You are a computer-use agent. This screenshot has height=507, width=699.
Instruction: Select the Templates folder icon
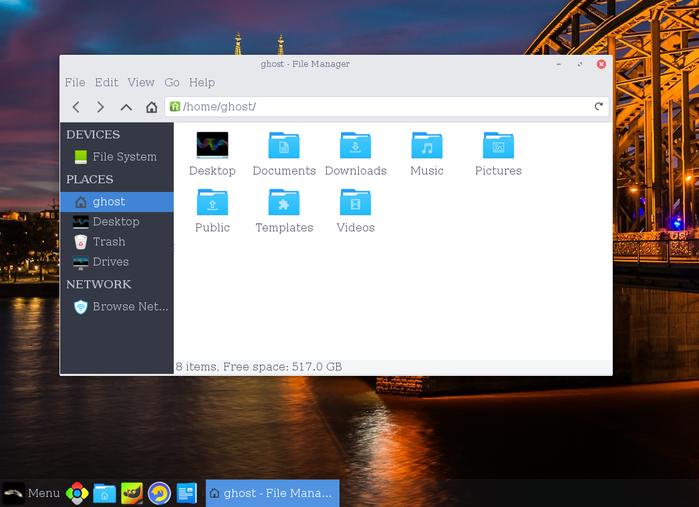[284, 203]
